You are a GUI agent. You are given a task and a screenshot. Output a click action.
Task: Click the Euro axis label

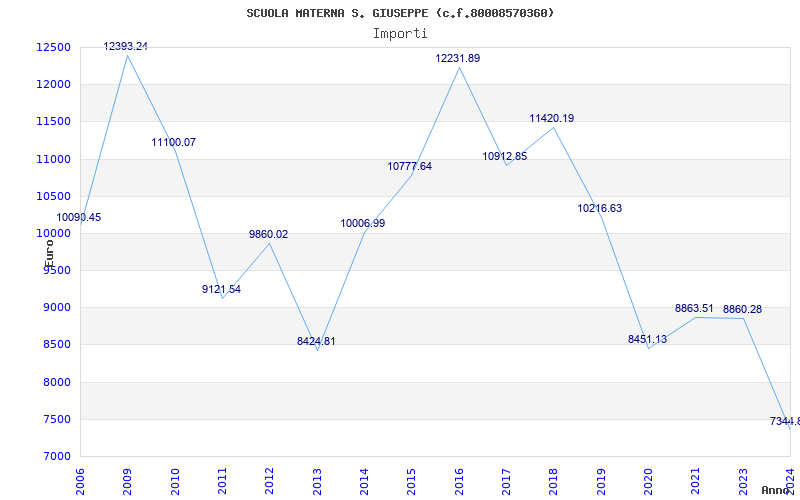(x=49, y=254)
